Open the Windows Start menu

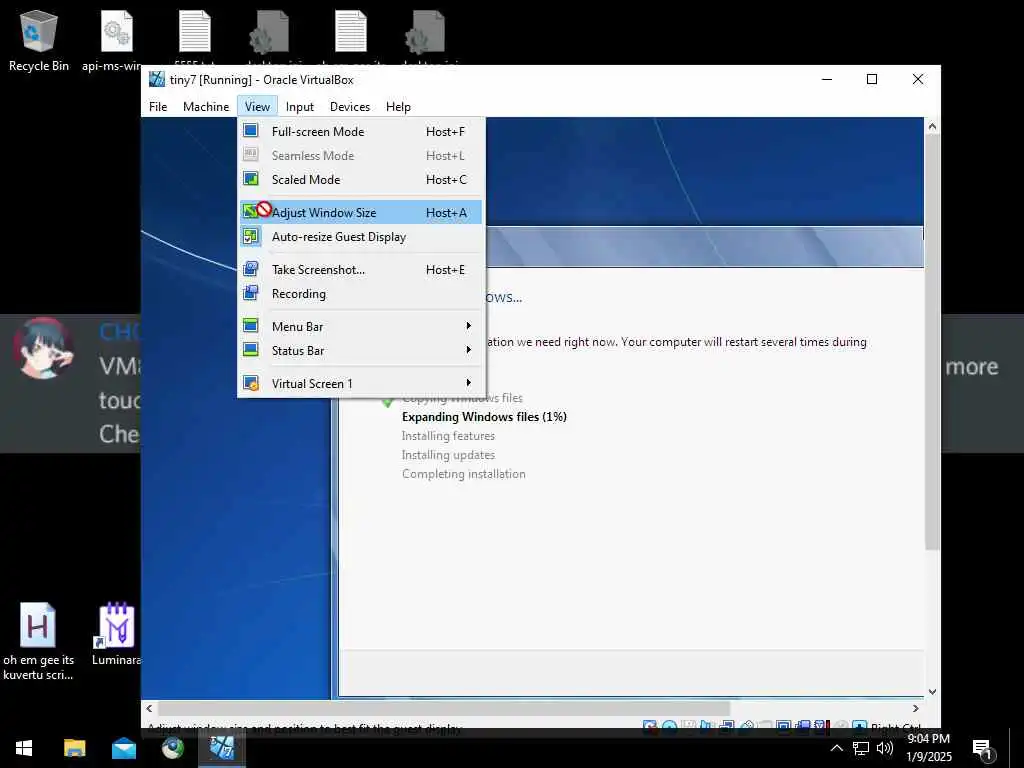click(24, 748)
